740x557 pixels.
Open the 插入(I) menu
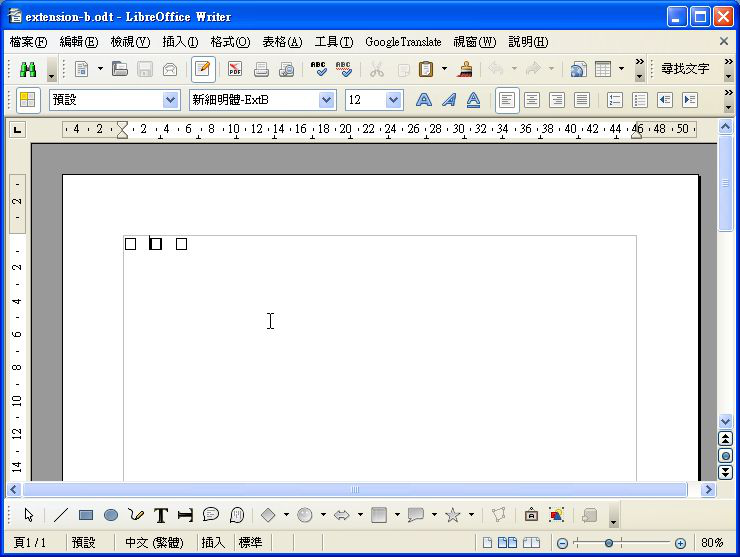click(180, 42)
